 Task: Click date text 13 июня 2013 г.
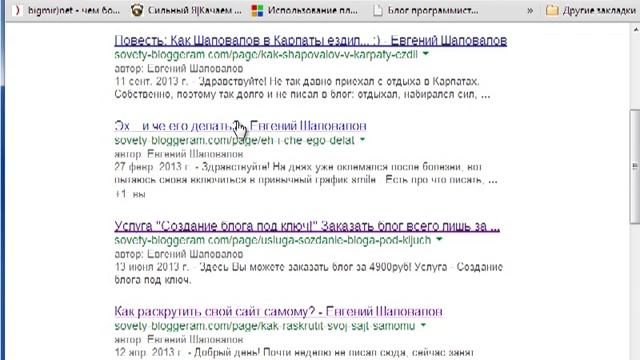click(x=151, y=267)
